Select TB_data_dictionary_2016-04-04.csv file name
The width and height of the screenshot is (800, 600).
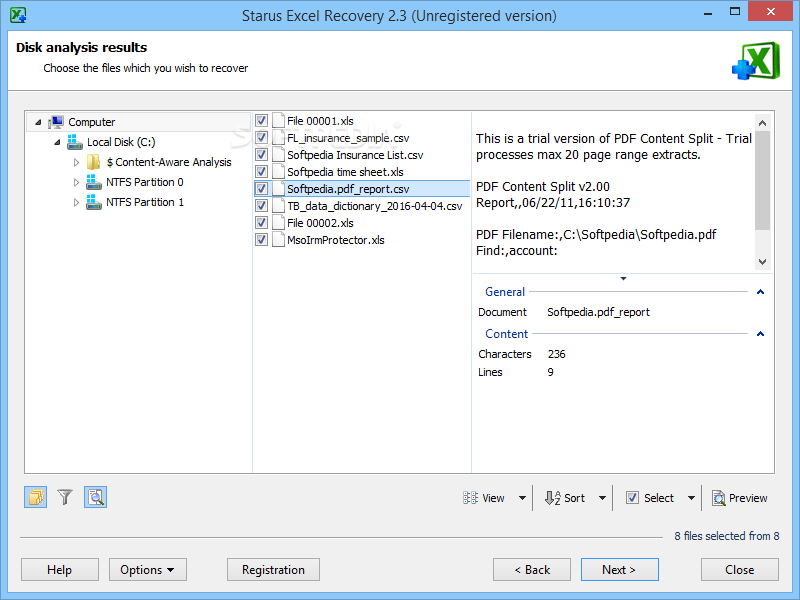pos(374,206)
